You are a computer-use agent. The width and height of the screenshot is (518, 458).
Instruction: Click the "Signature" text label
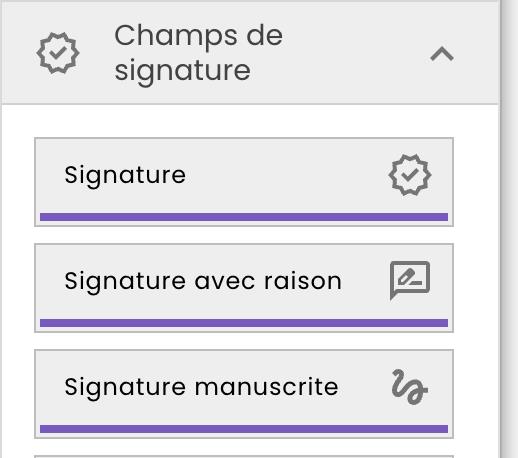click(x=125, y=176)
